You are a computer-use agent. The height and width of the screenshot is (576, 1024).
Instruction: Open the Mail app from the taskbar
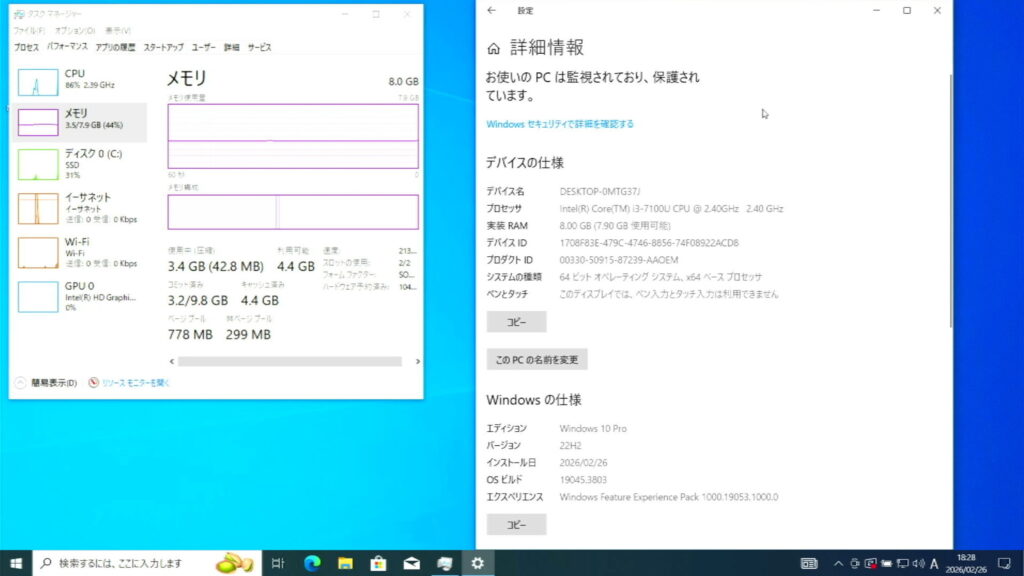411,563
